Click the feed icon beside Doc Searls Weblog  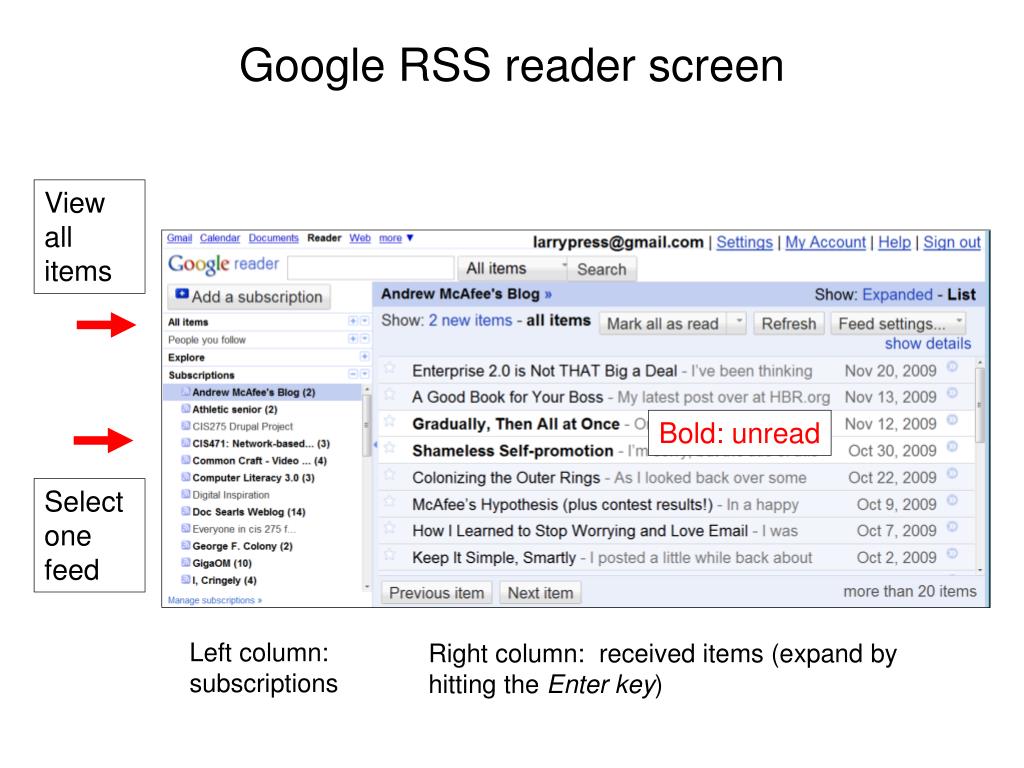point(185,511)
